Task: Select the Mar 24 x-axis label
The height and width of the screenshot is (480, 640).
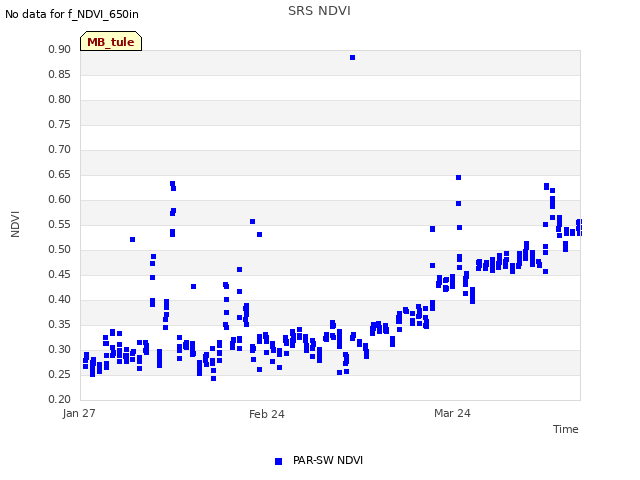Action: (x=452, y=413)
